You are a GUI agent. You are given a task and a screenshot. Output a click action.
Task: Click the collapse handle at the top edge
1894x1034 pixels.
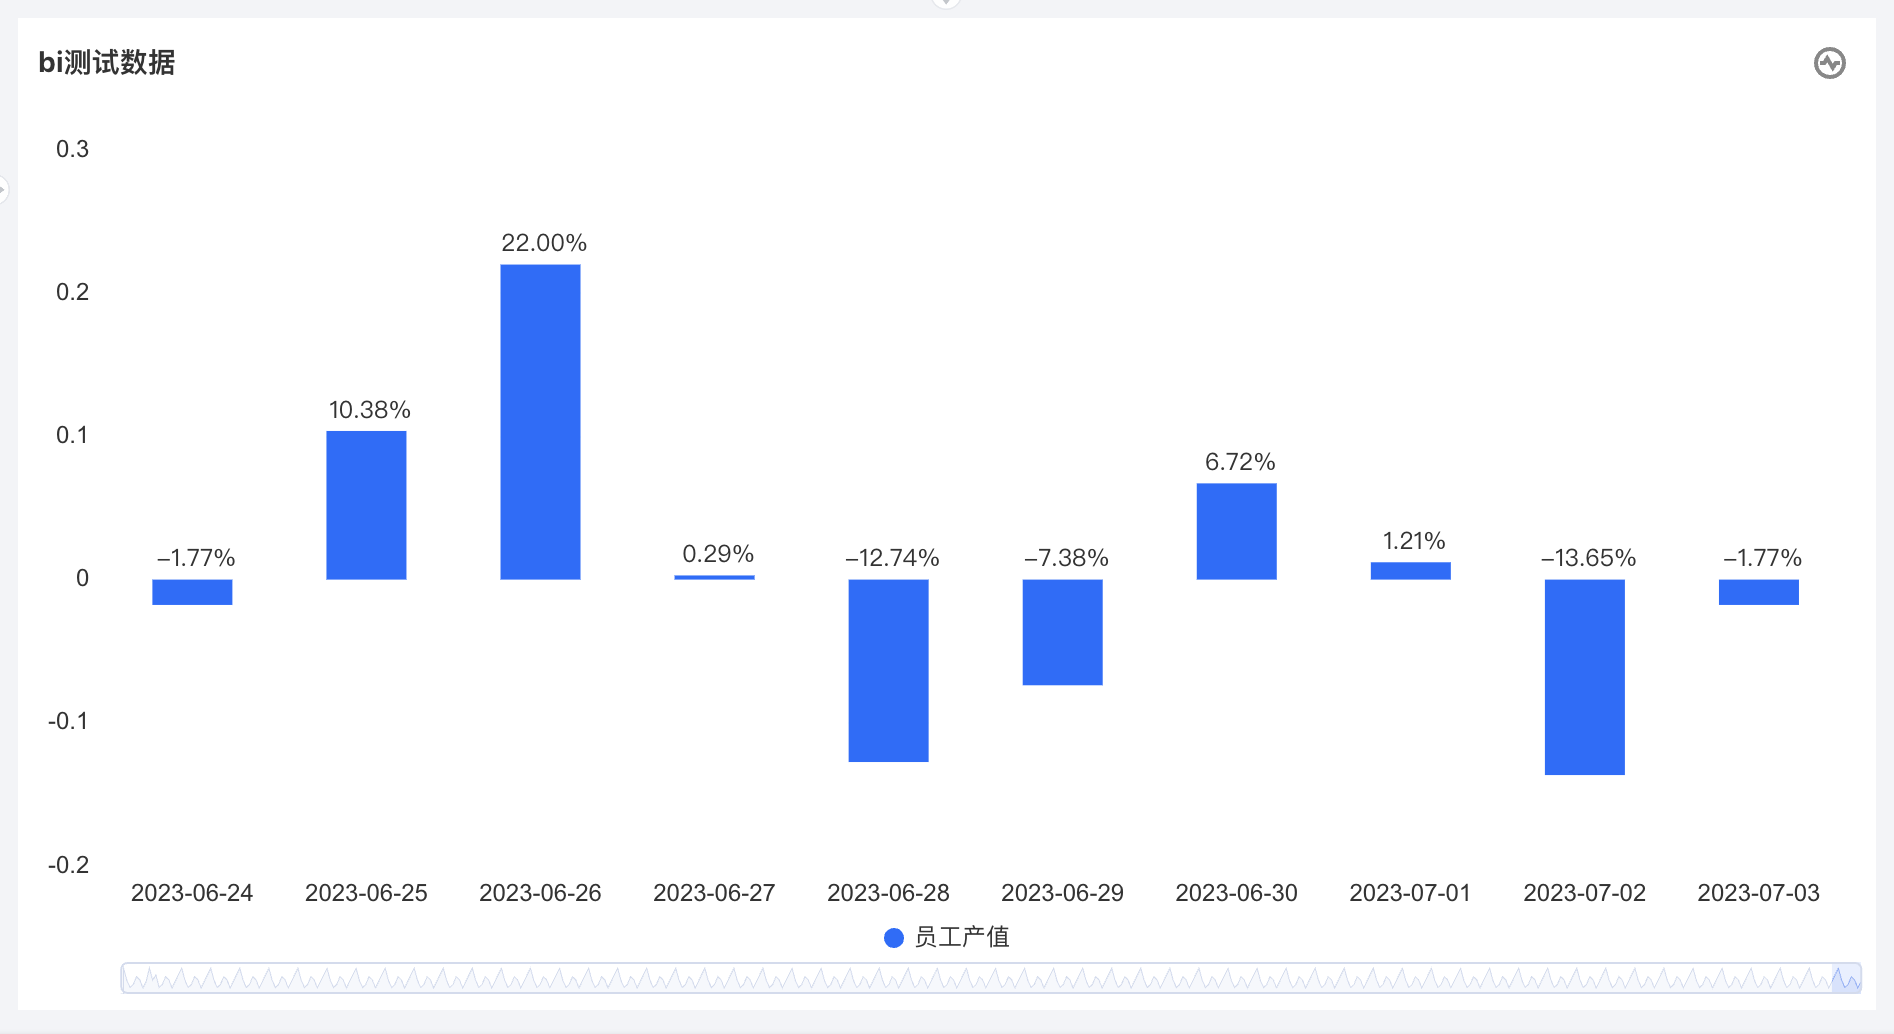[x=945, y=3]
